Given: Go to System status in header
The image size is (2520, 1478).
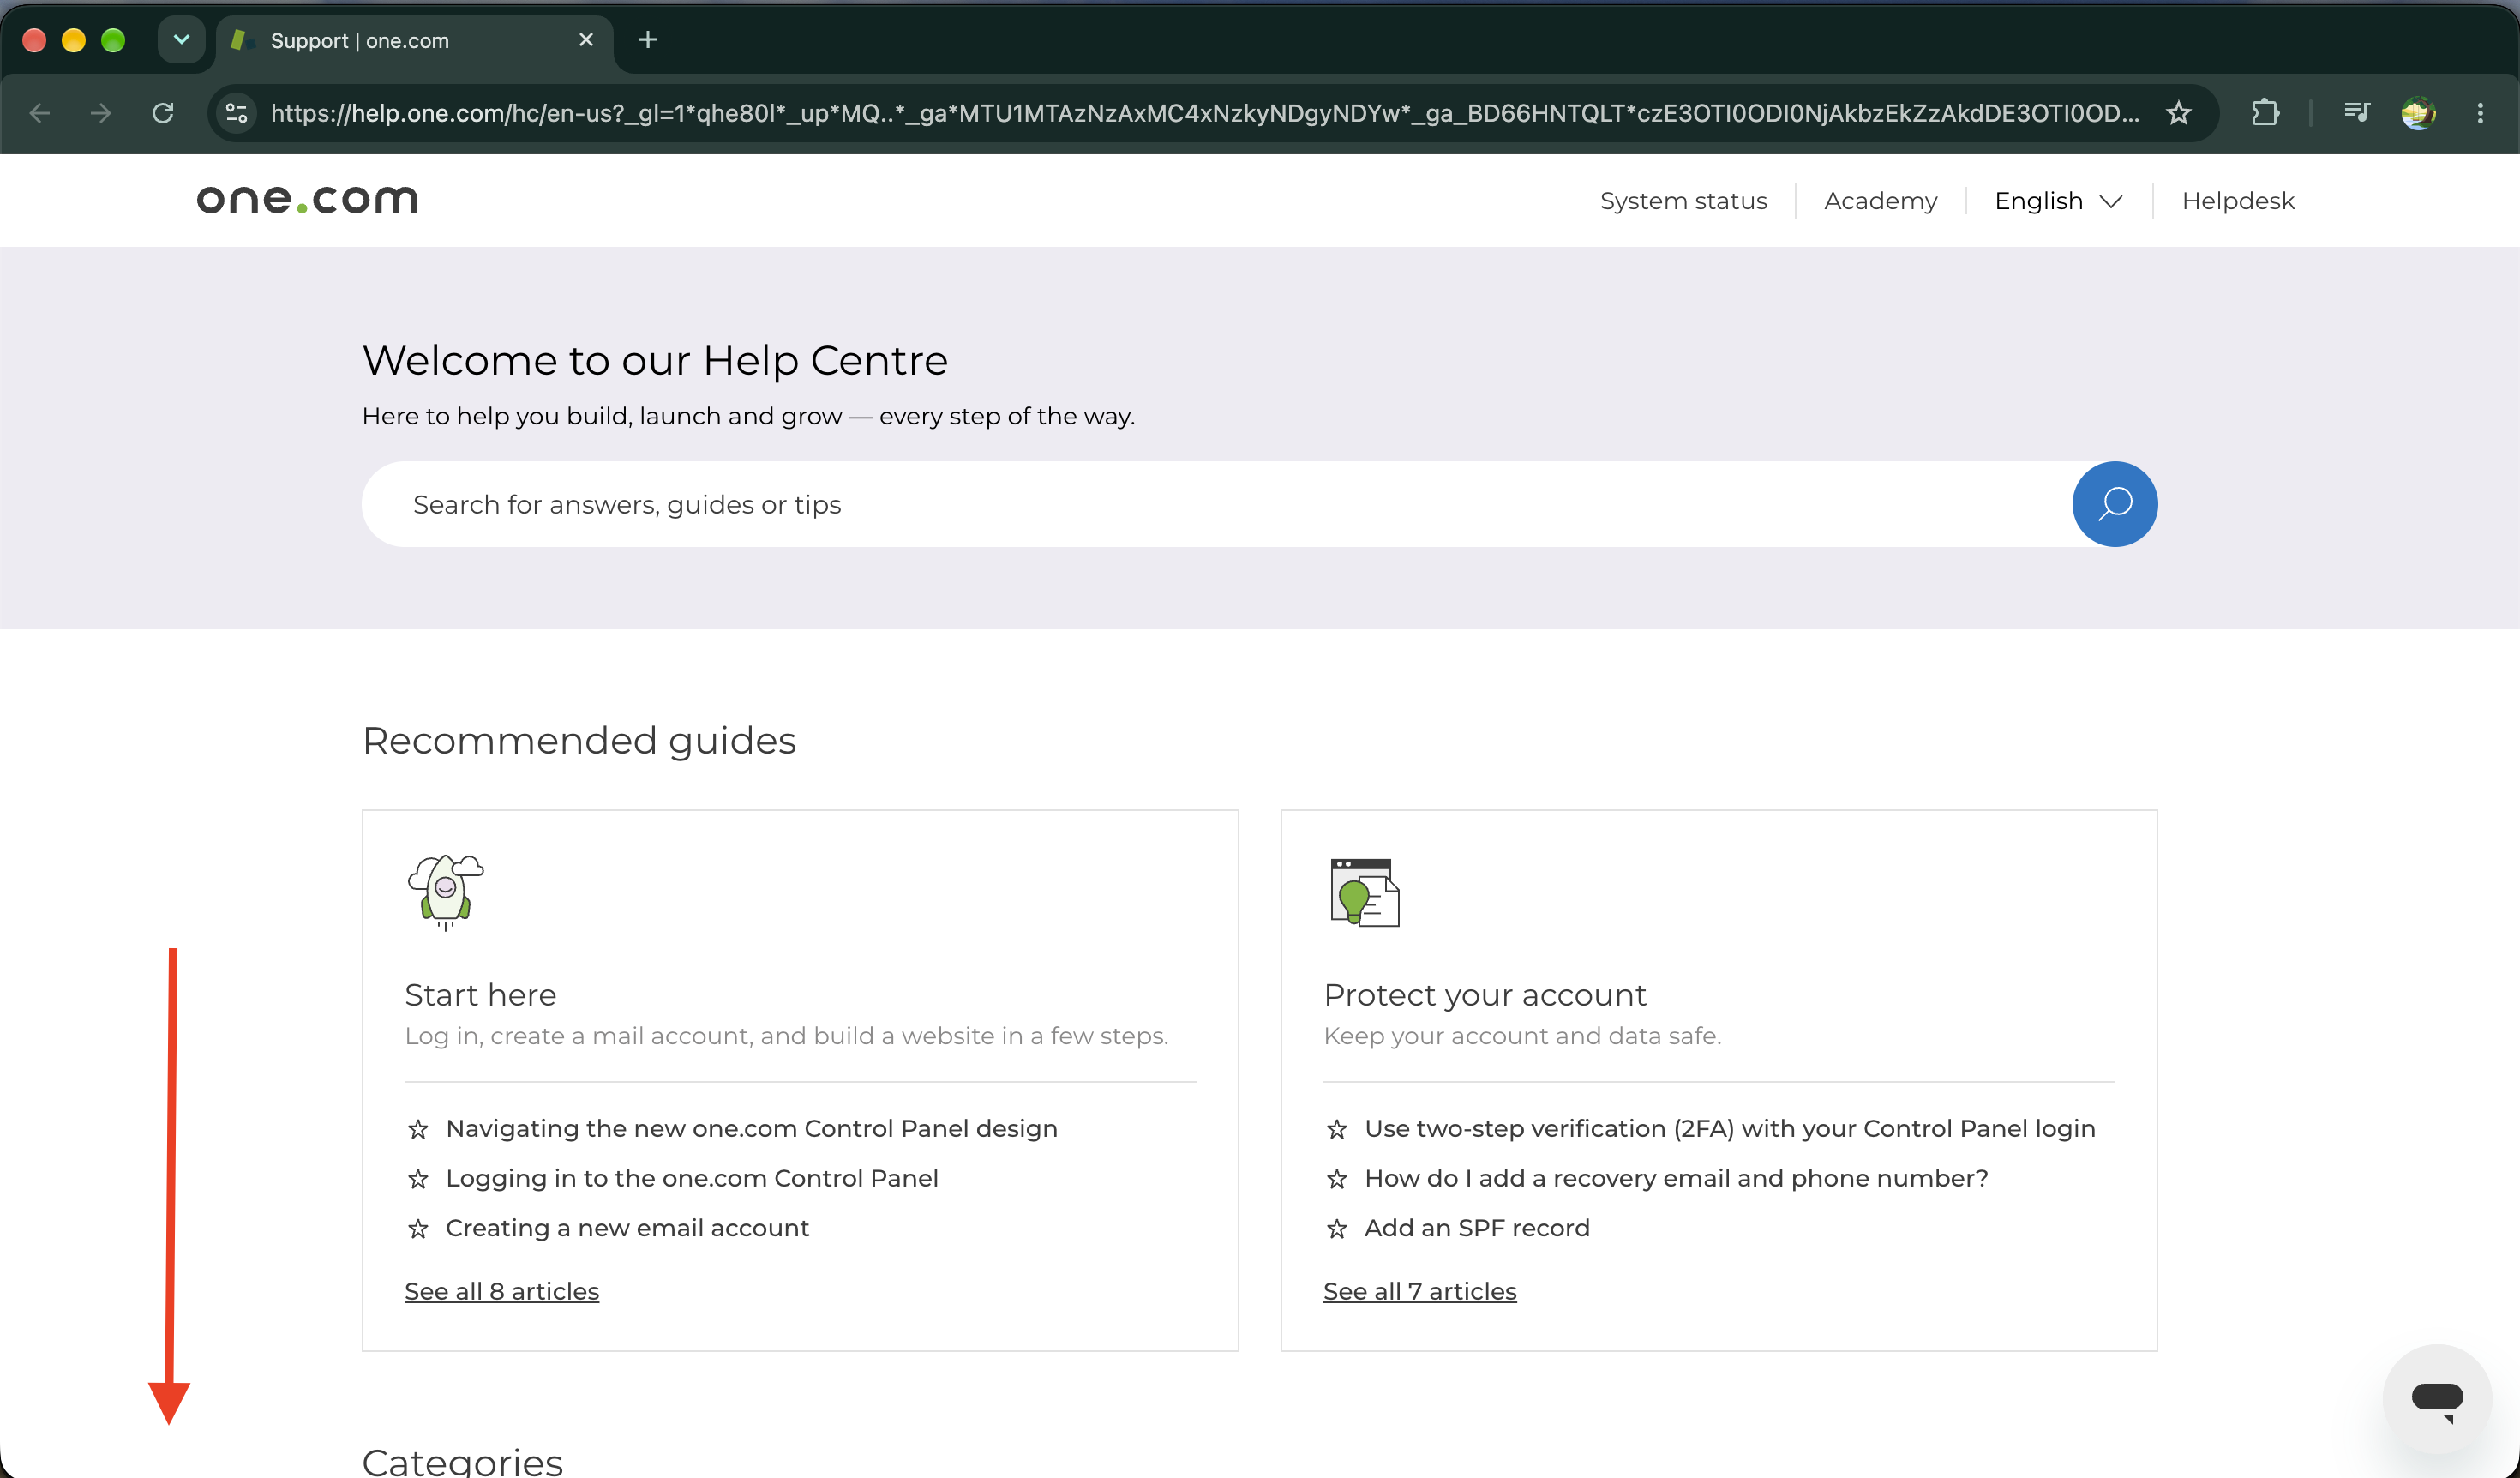Looking at the screenshot, I should click(1683, 201).
